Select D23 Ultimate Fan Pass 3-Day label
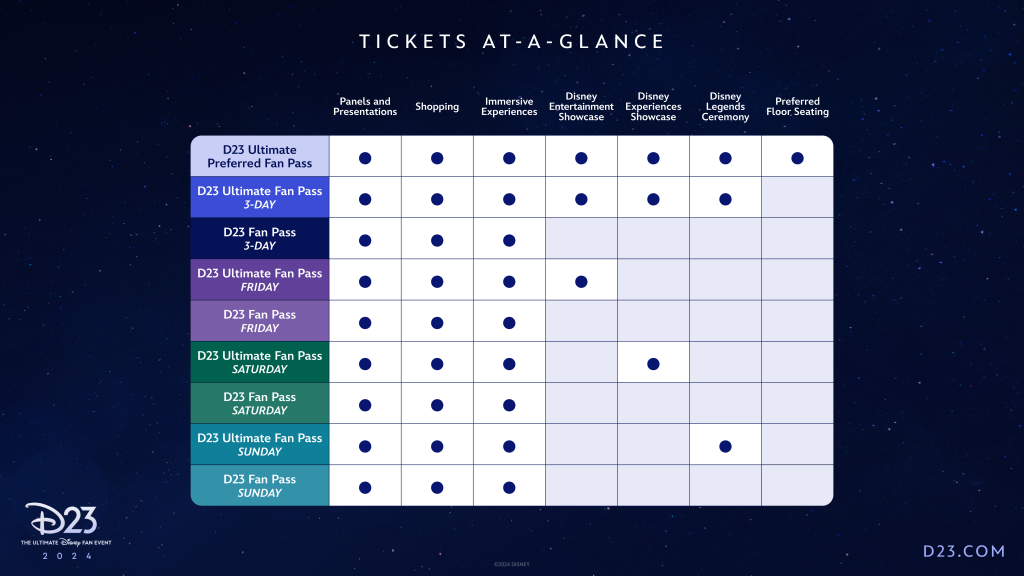The height and width of the screenshot is (576, 1024). 260,198
